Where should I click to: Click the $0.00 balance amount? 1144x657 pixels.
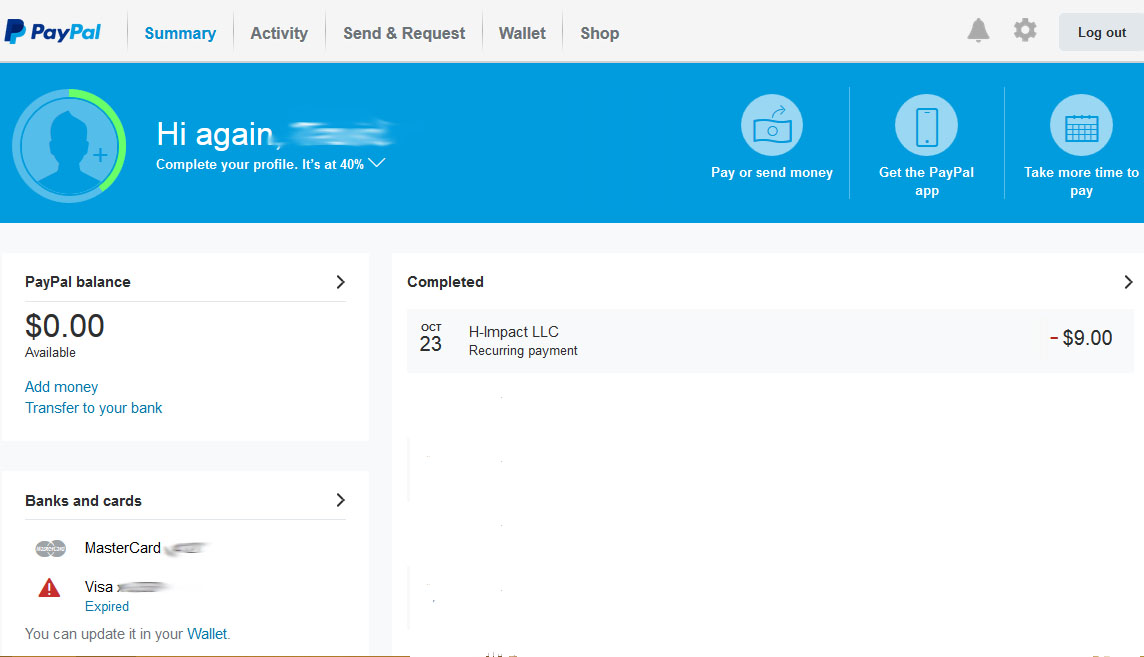[65, 326]
